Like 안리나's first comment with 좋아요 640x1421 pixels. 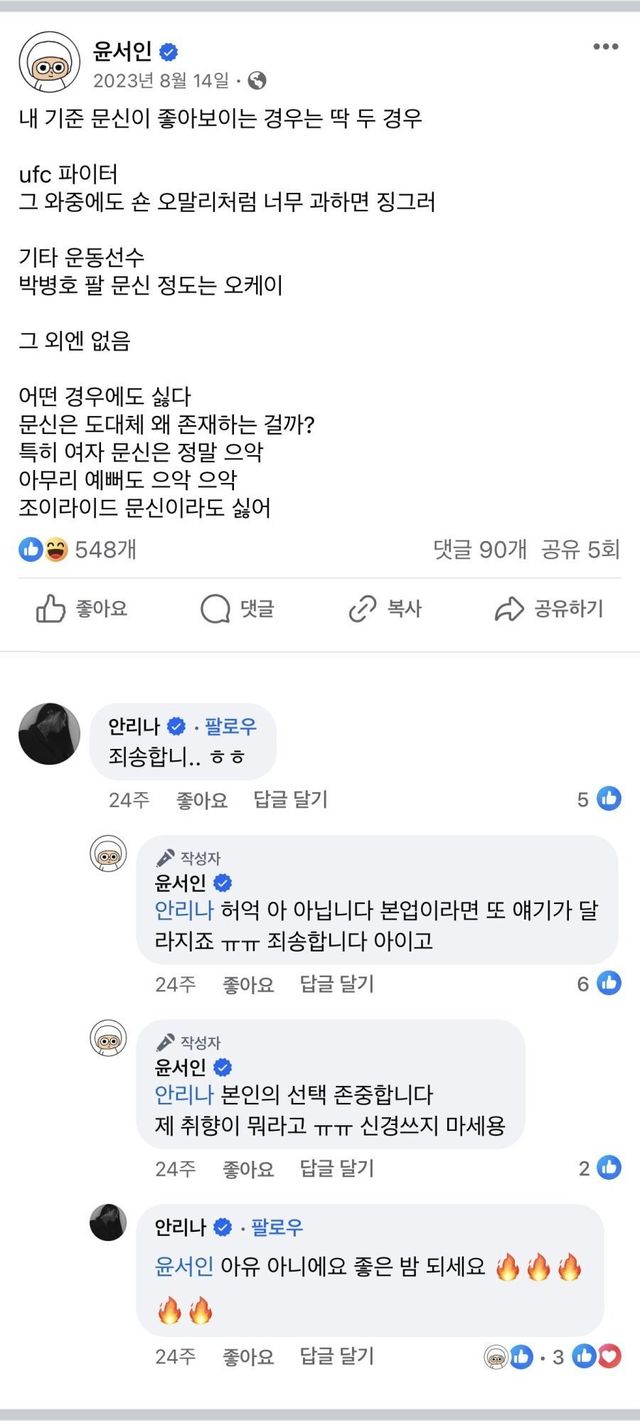[x=202, y=799]
